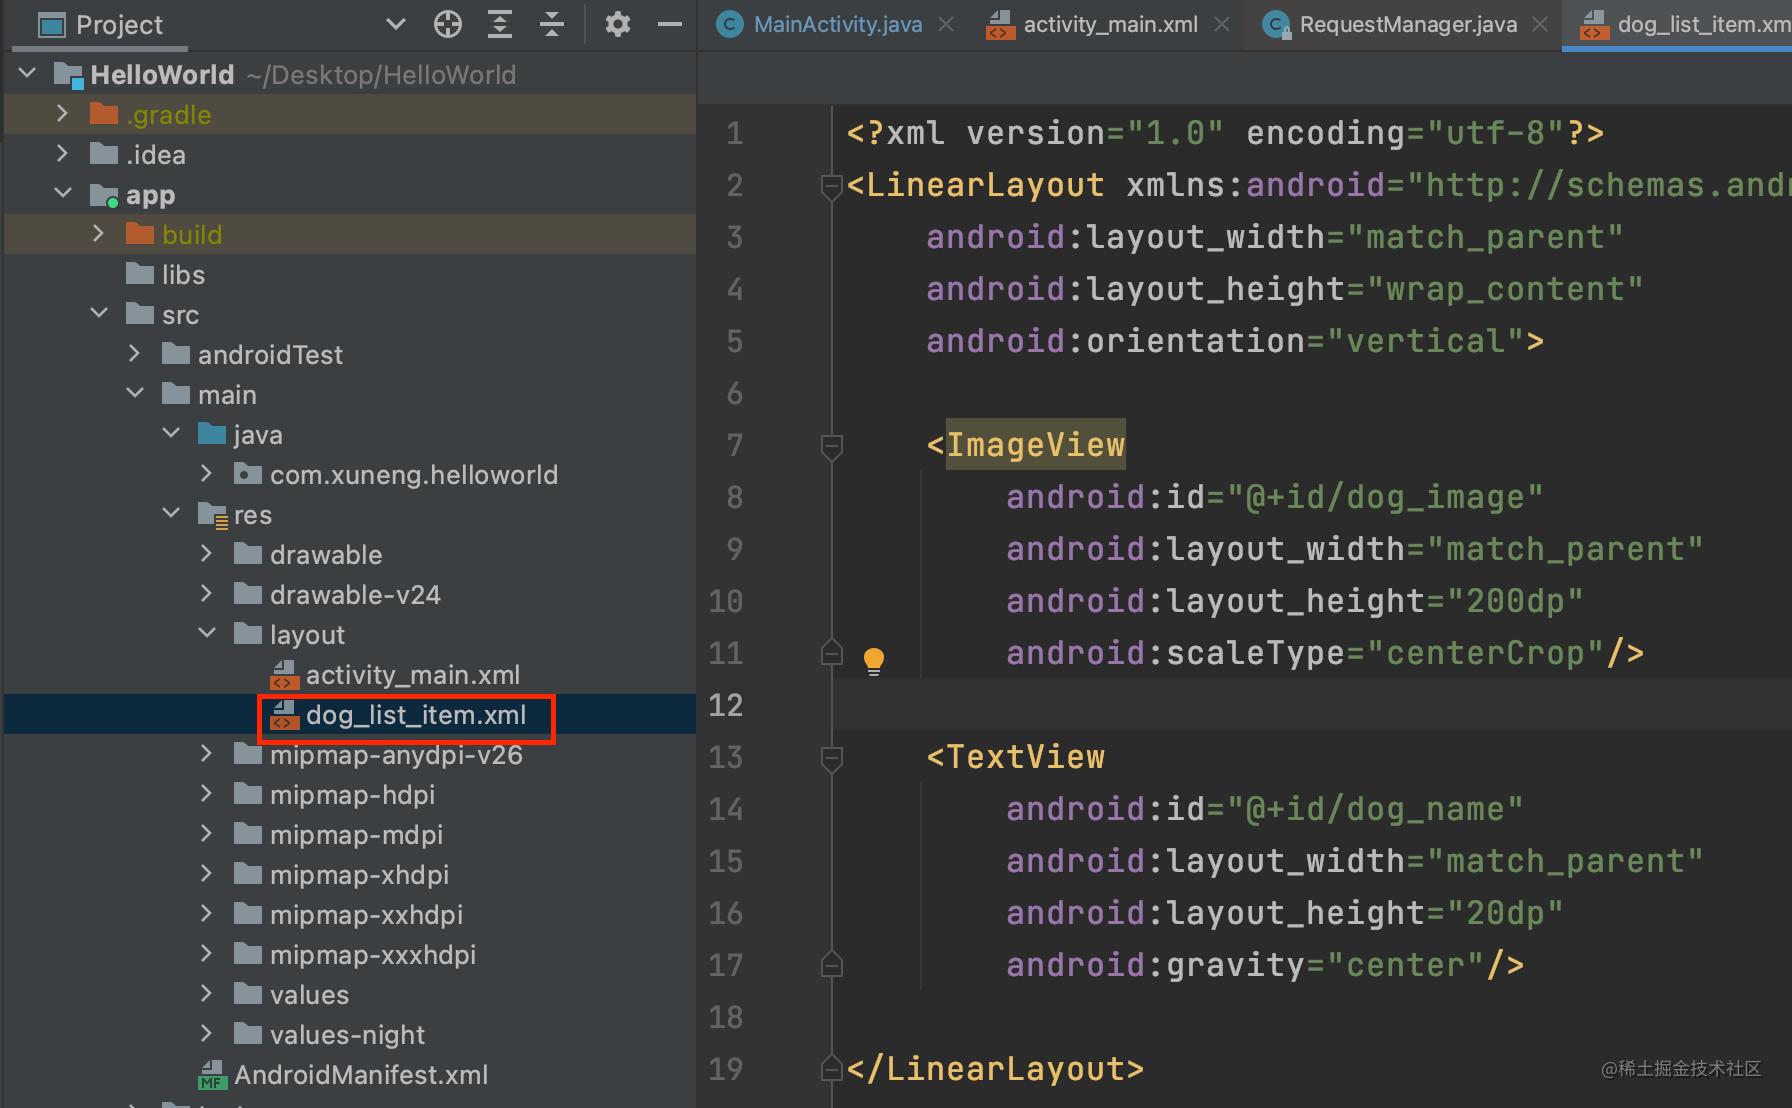
Task: Expand the drawable folder
Action: pyautogui.click(x=206, y=554)
